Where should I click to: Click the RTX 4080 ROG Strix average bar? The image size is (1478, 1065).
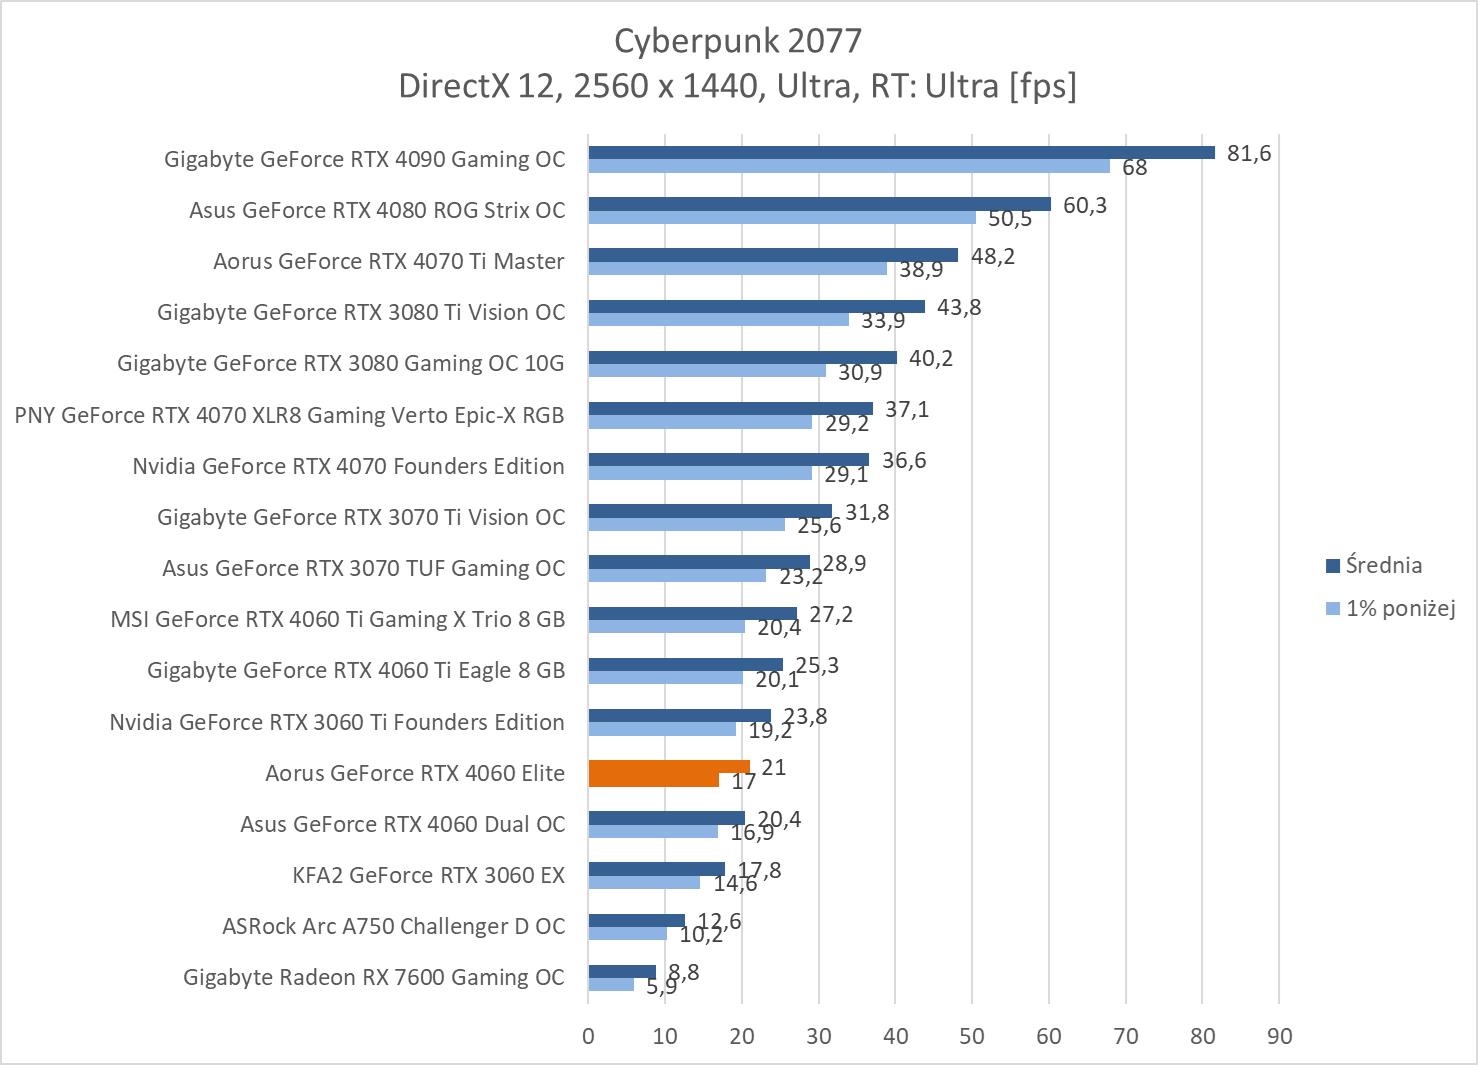[x=819, y=204]
